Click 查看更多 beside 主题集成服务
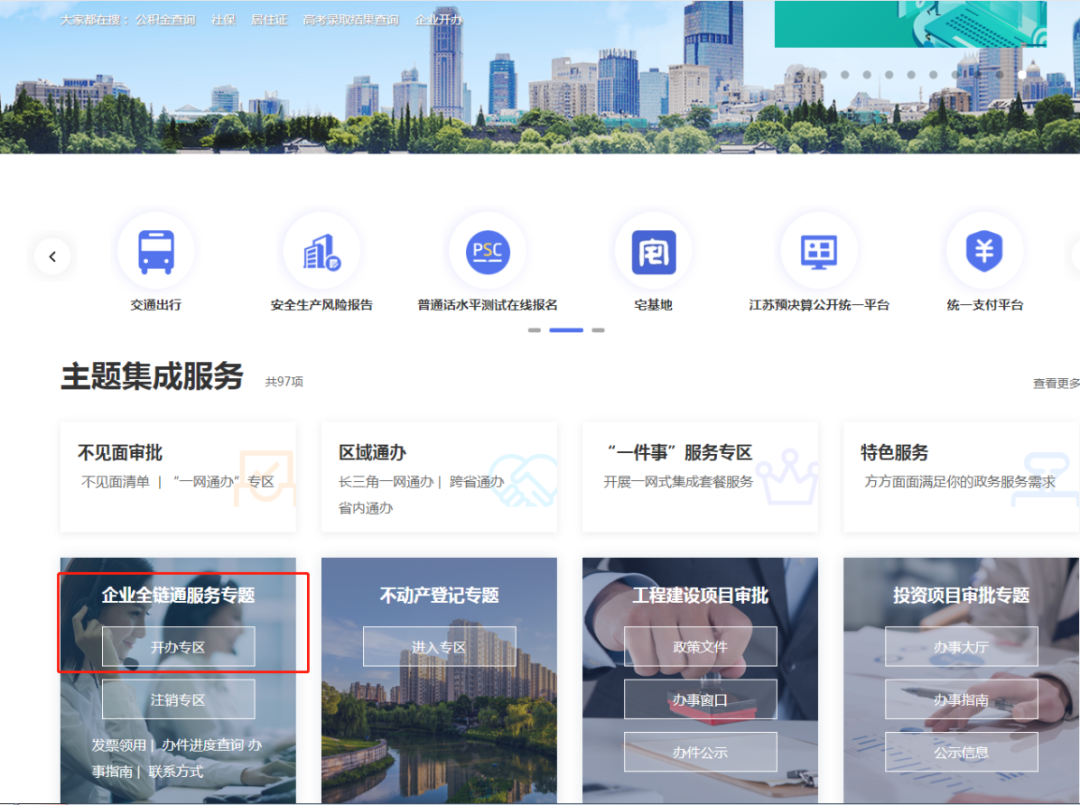1080x805 pixels. (x=1055, y=383)
